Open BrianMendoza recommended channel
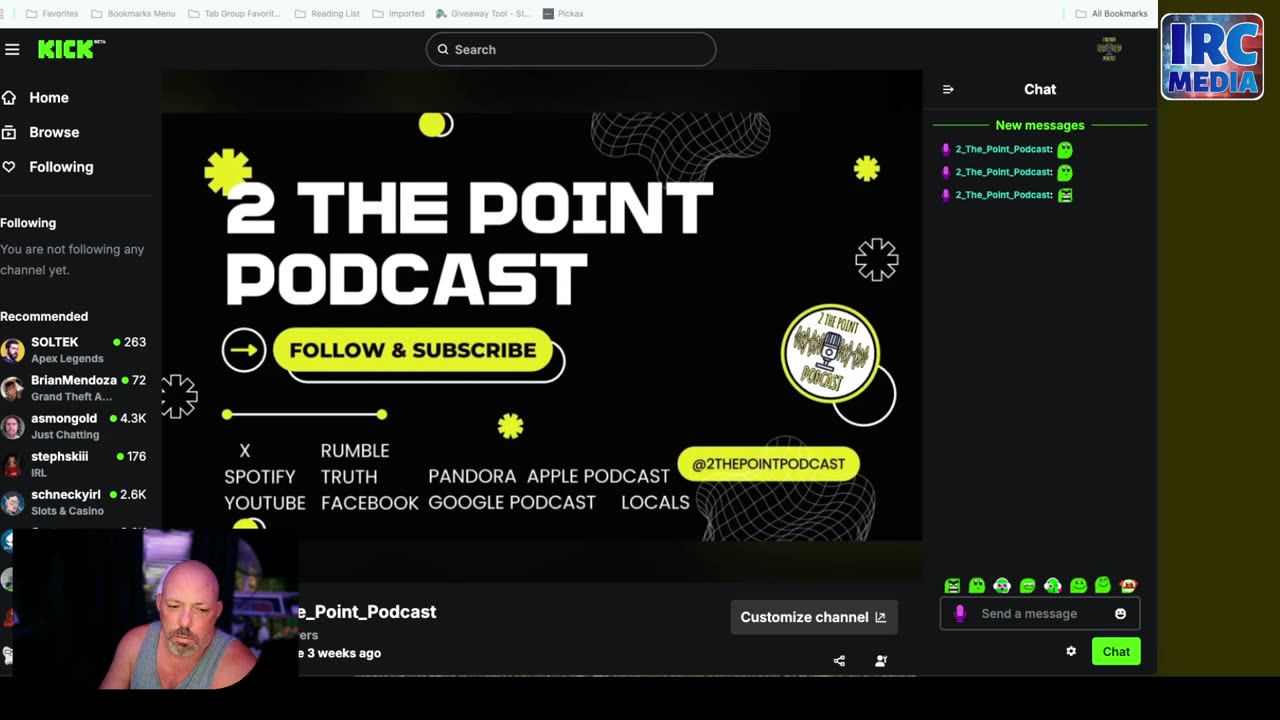This screenshot has width=1280, height=720. tap(76, 388)
